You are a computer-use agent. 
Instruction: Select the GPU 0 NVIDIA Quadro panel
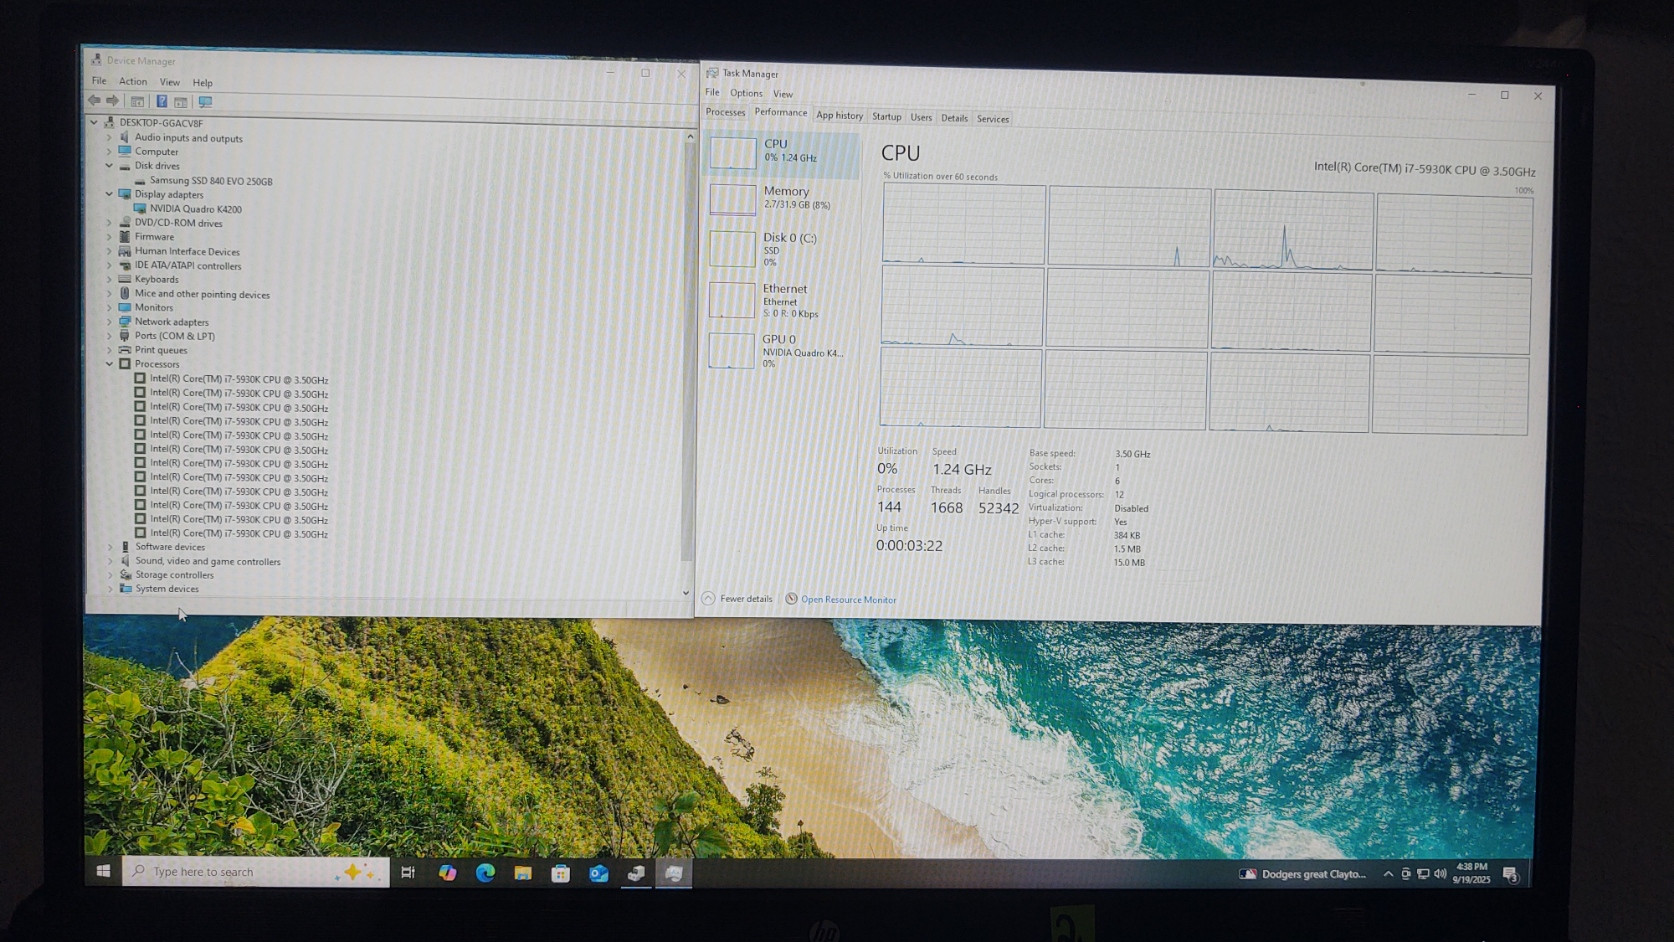[x=781, y=351]
